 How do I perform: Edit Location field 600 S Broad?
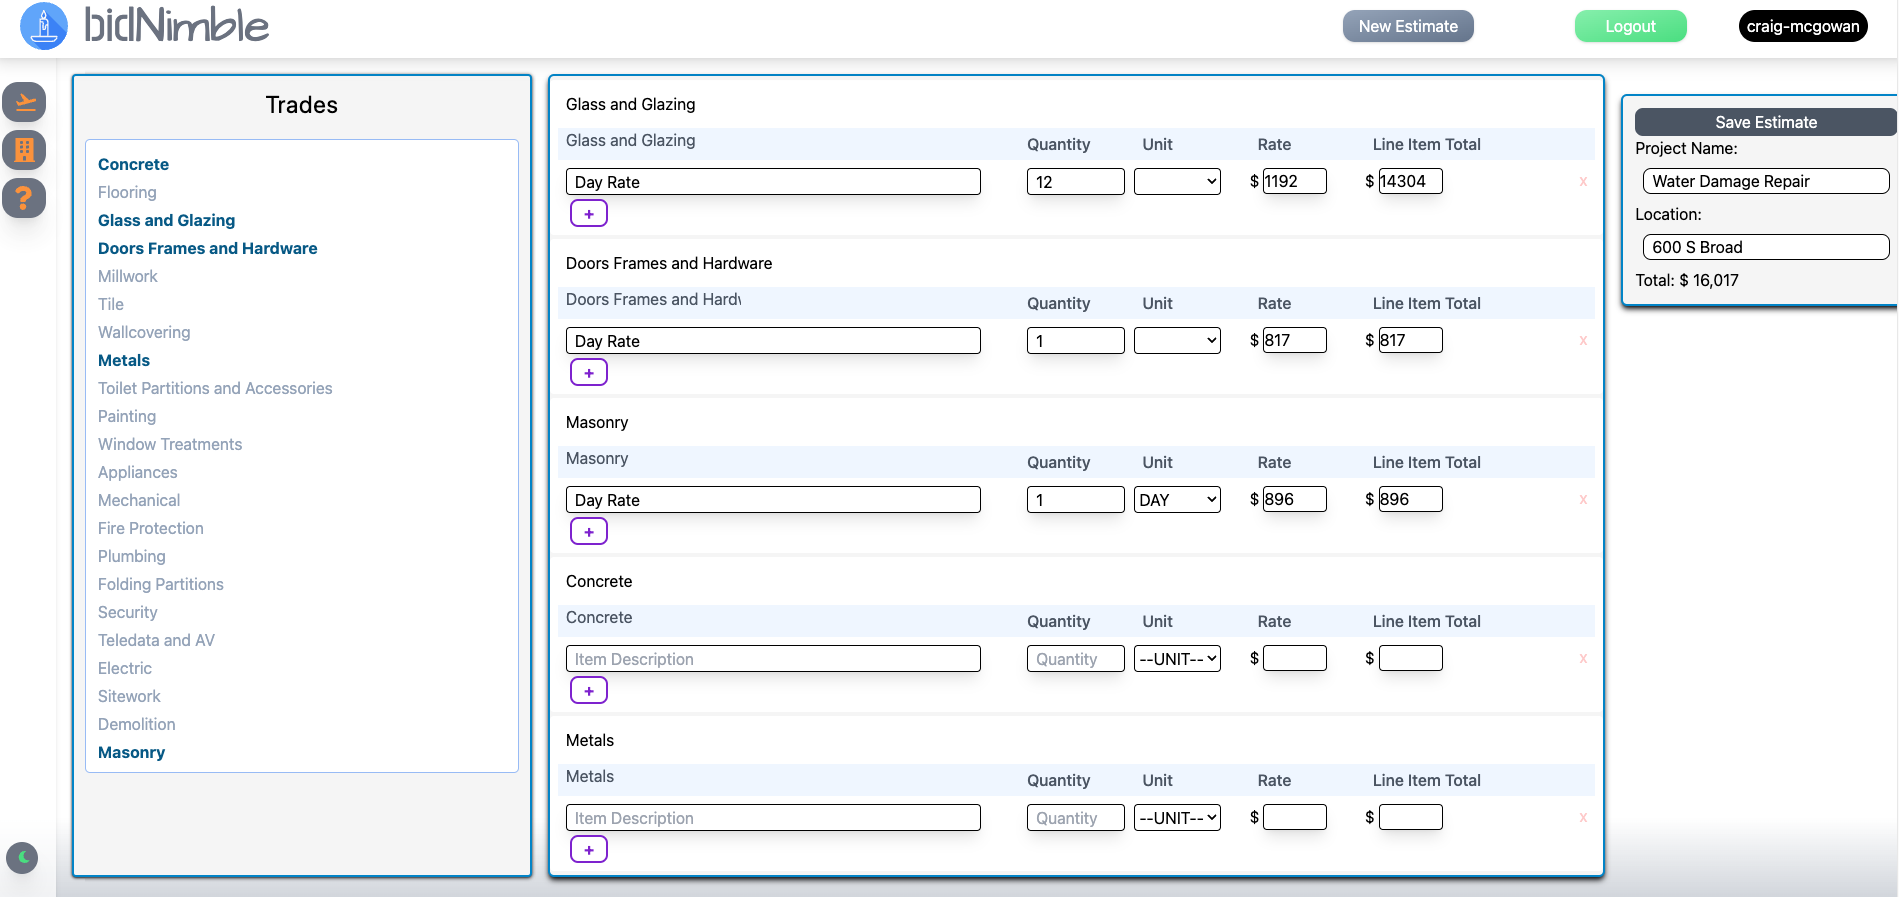pos(1766,247)
